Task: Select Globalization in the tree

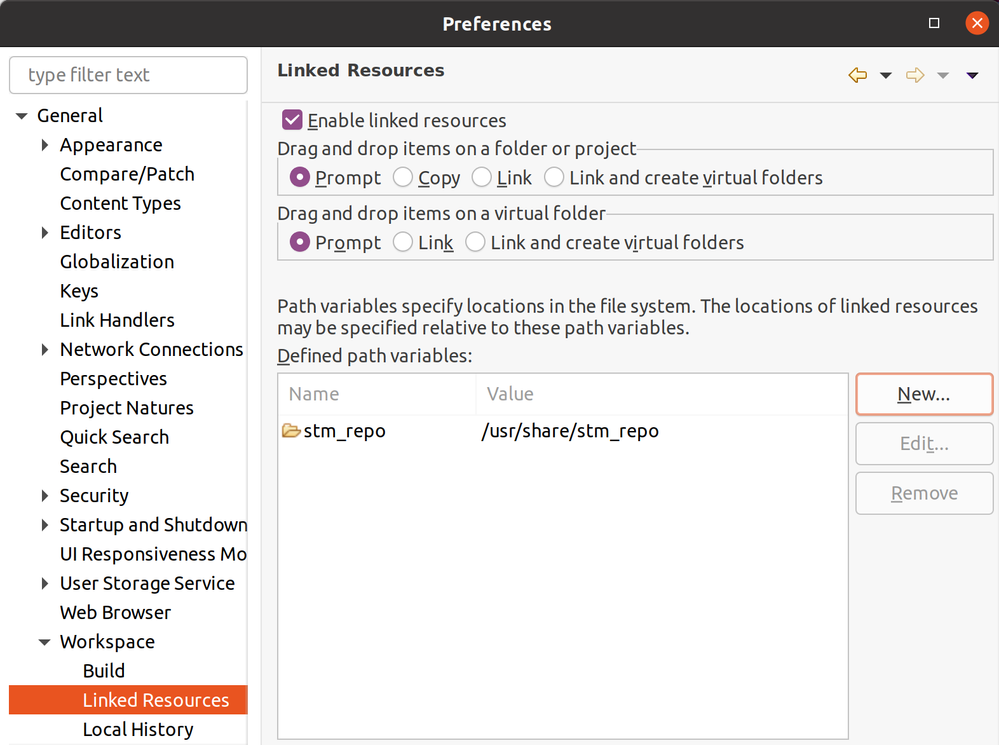Action: [x=117, y=261]
